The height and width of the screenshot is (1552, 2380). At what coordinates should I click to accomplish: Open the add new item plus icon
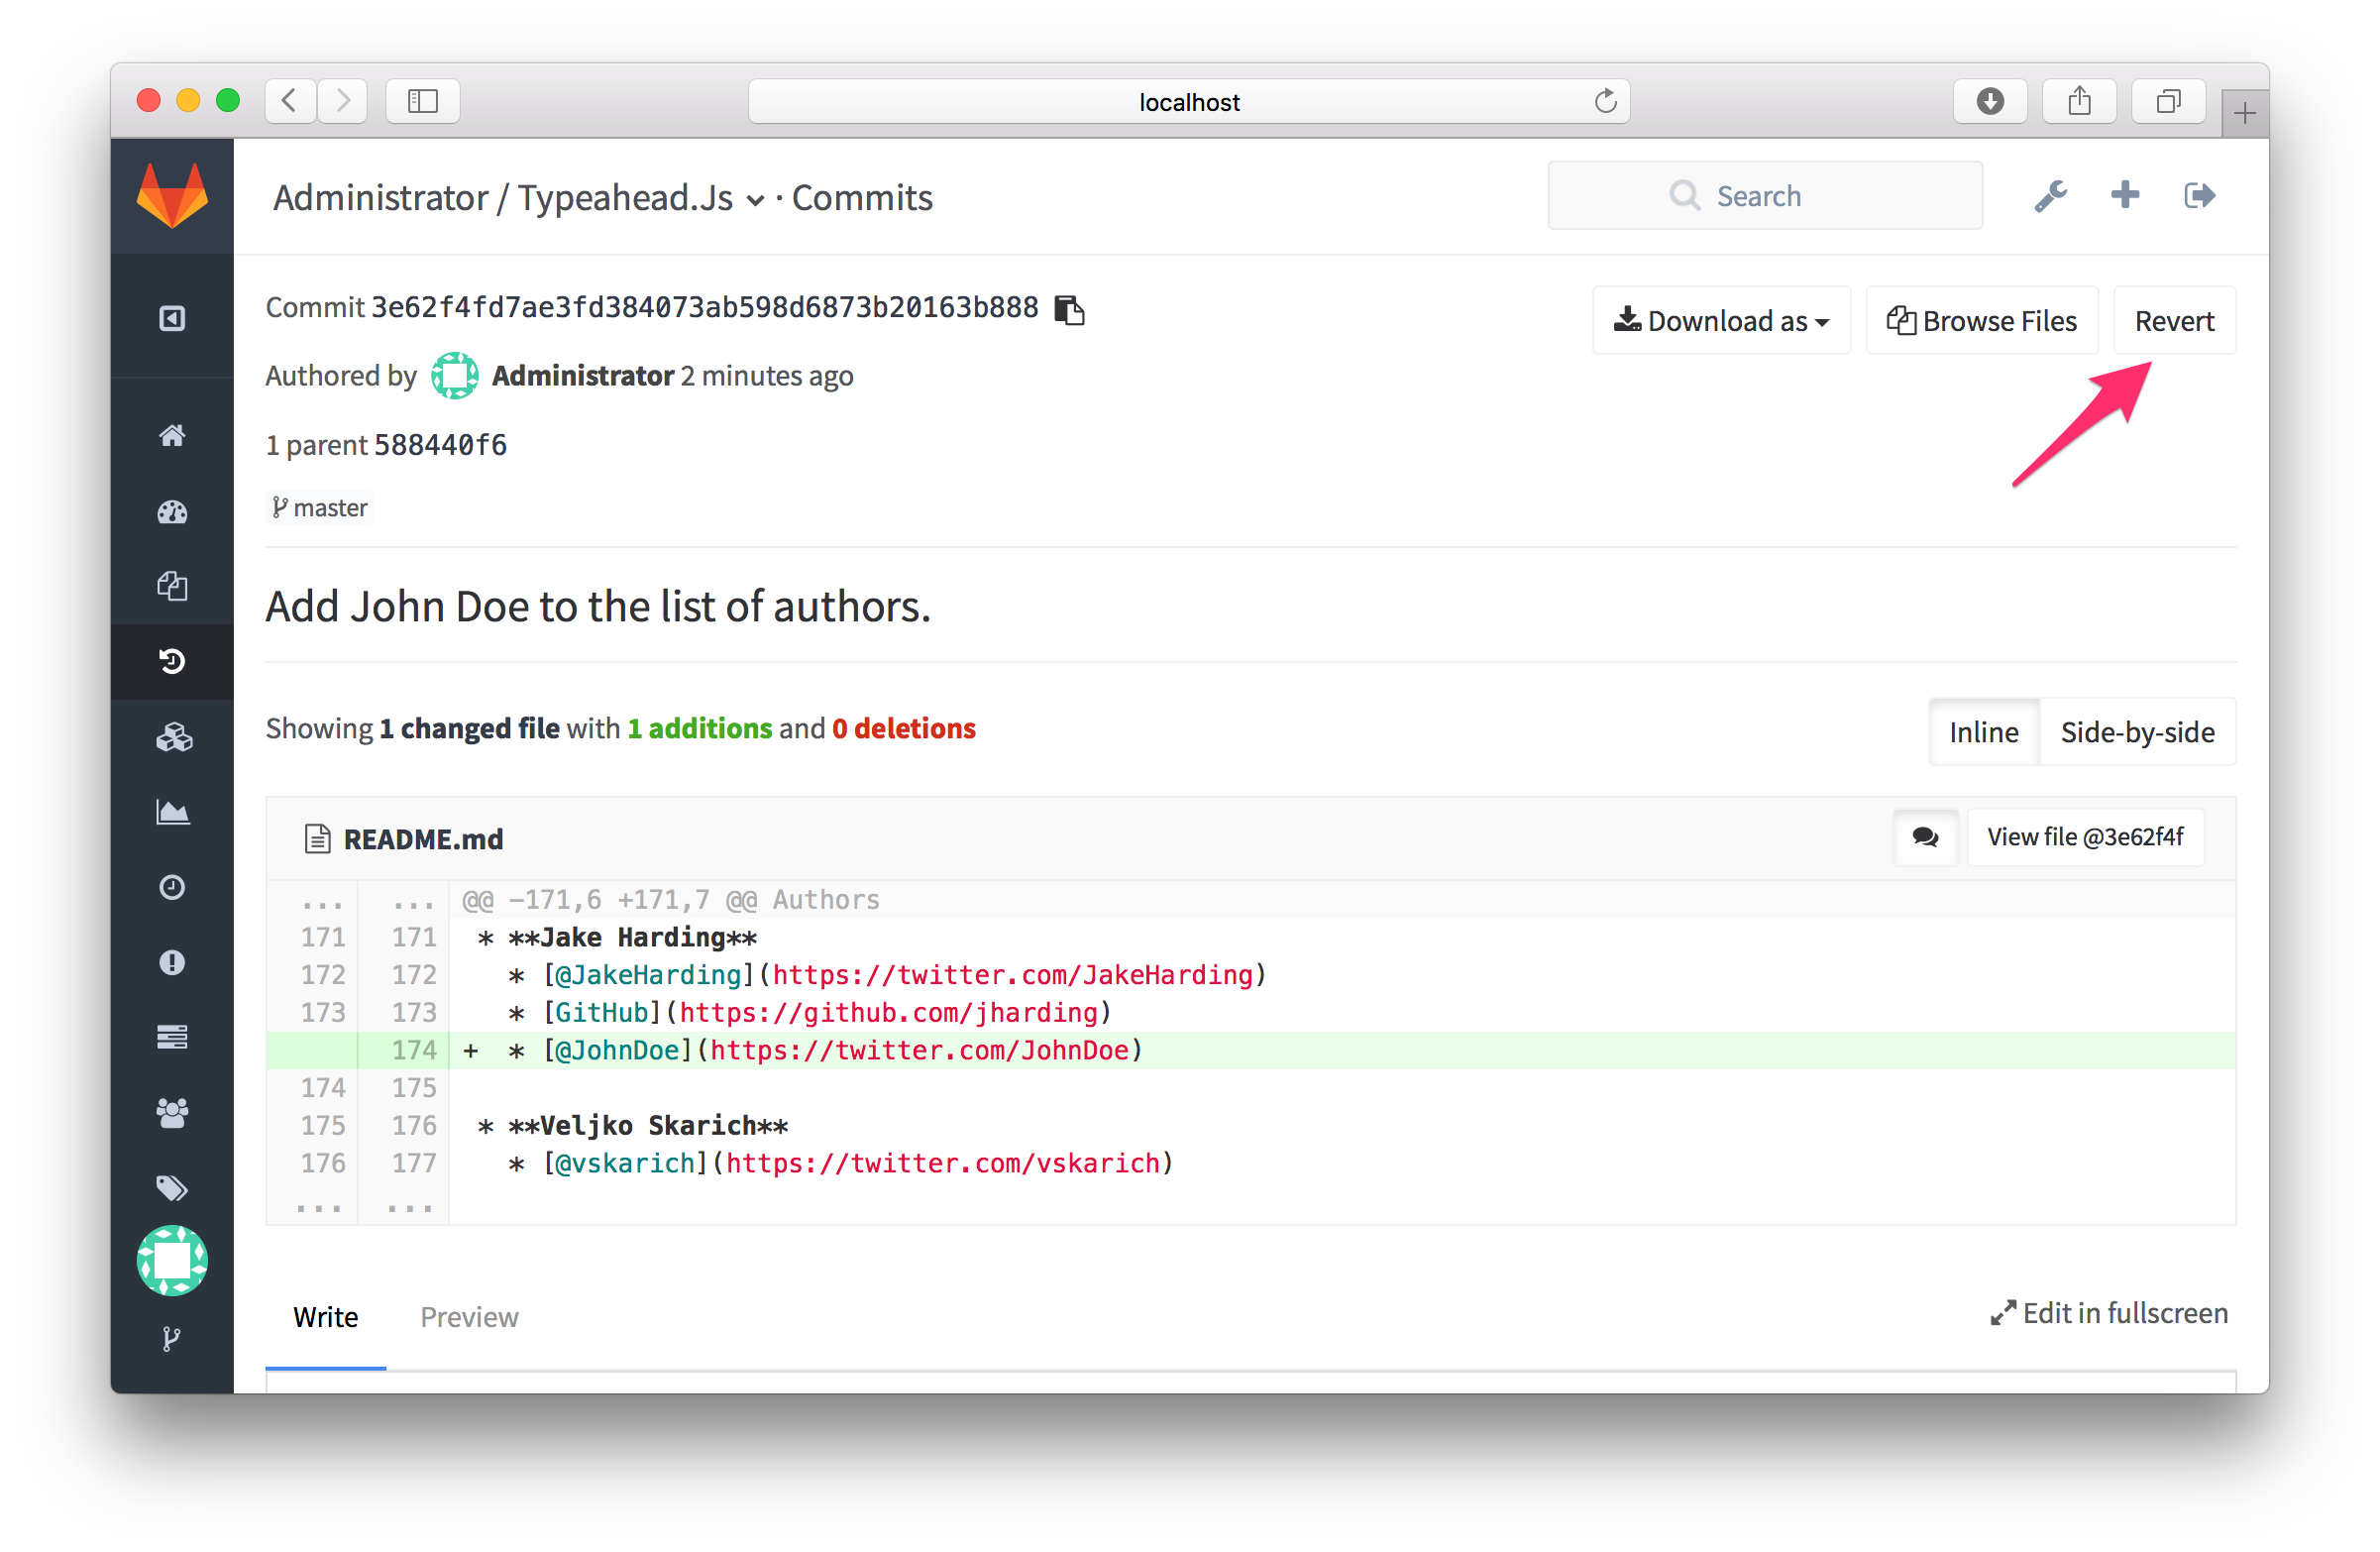pos(2123,194)
